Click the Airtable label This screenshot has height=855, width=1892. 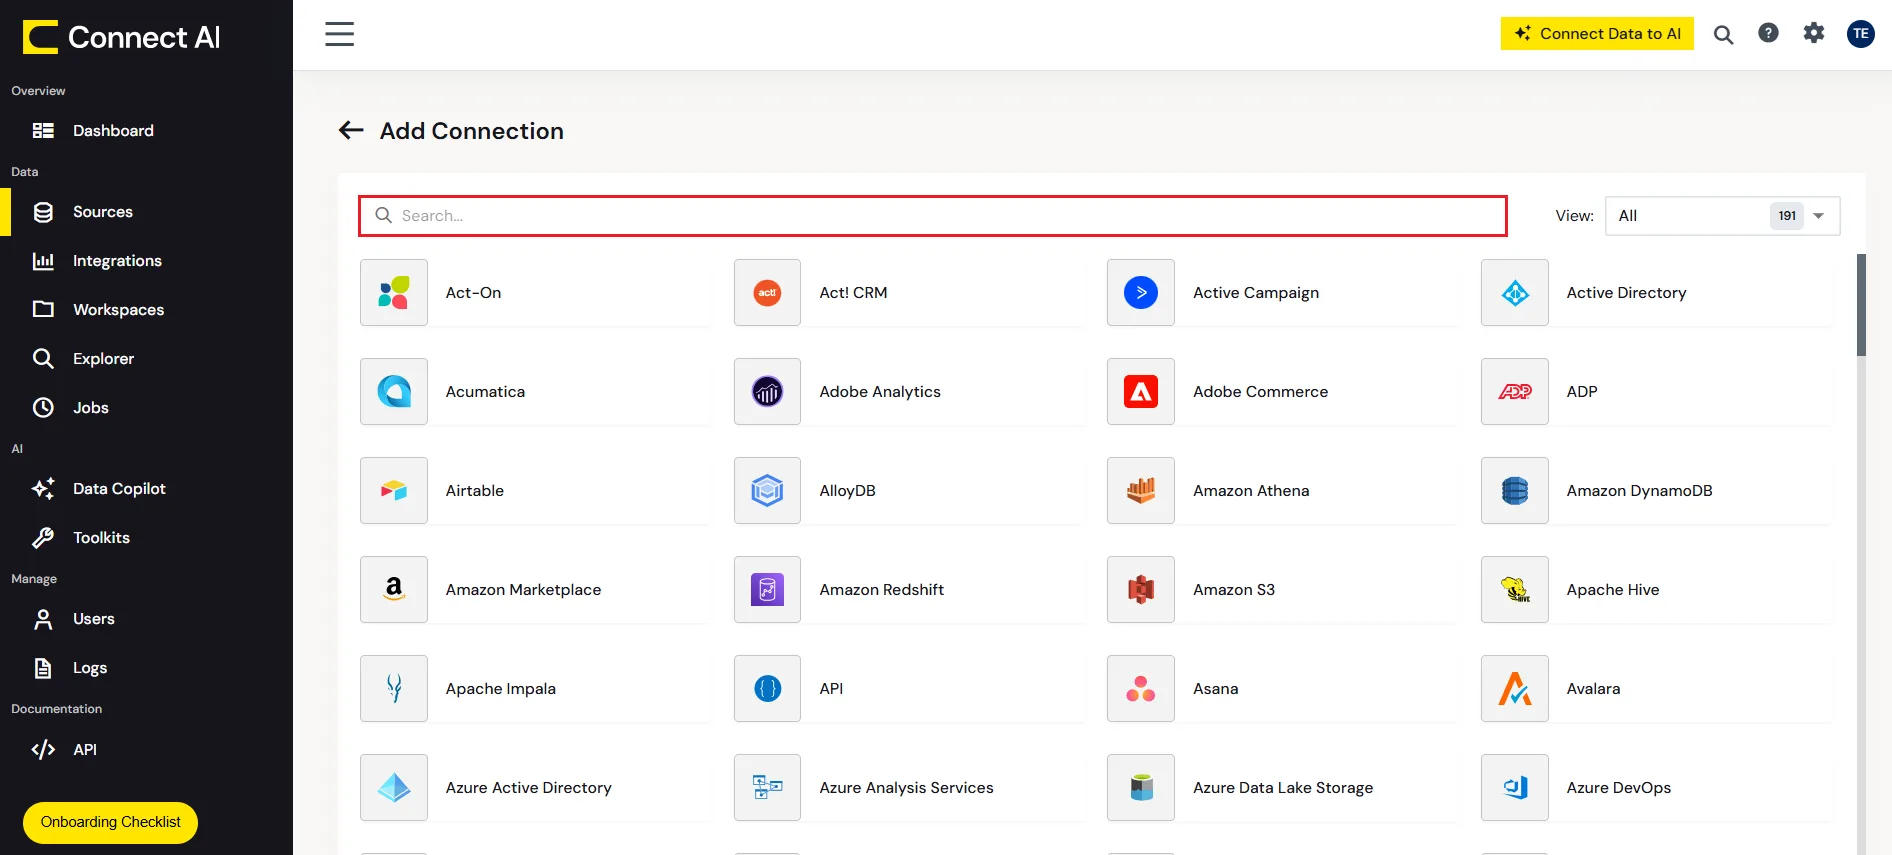(474, 491)
